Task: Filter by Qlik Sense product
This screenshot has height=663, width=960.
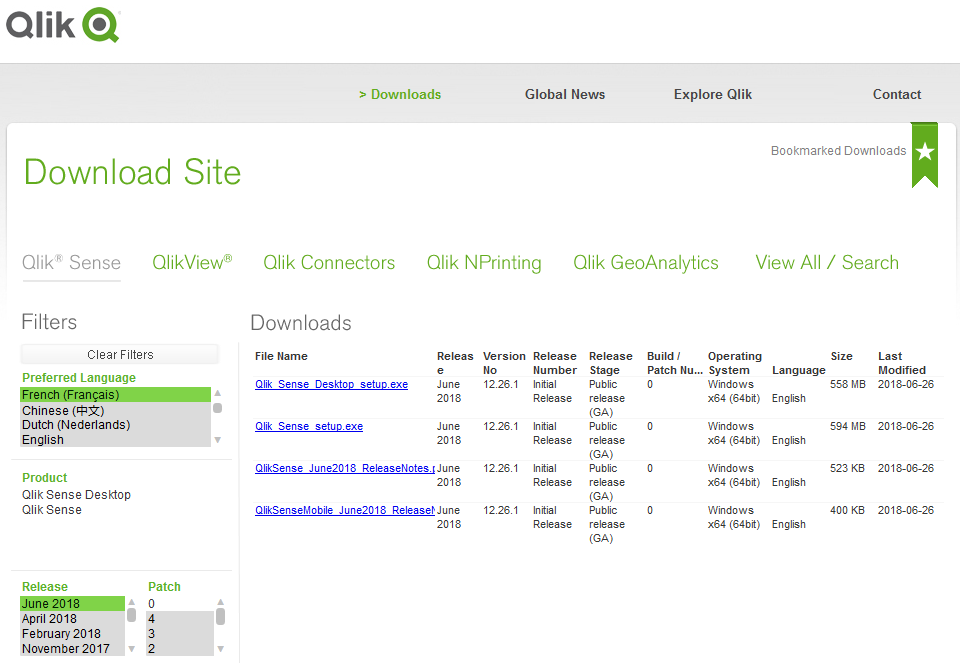Action: pos(51,510)
